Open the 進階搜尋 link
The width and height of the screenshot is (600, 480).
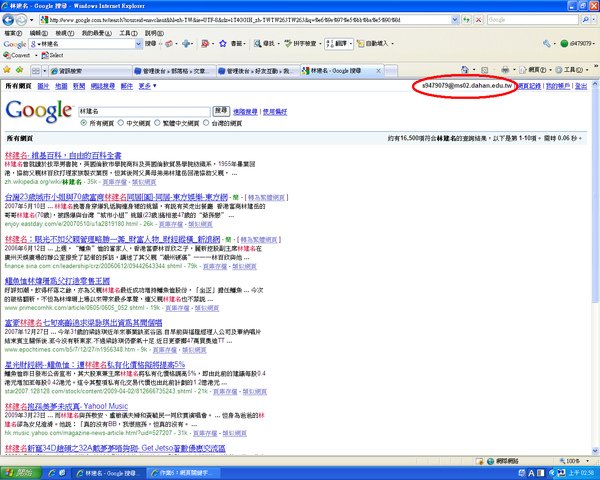245,112
